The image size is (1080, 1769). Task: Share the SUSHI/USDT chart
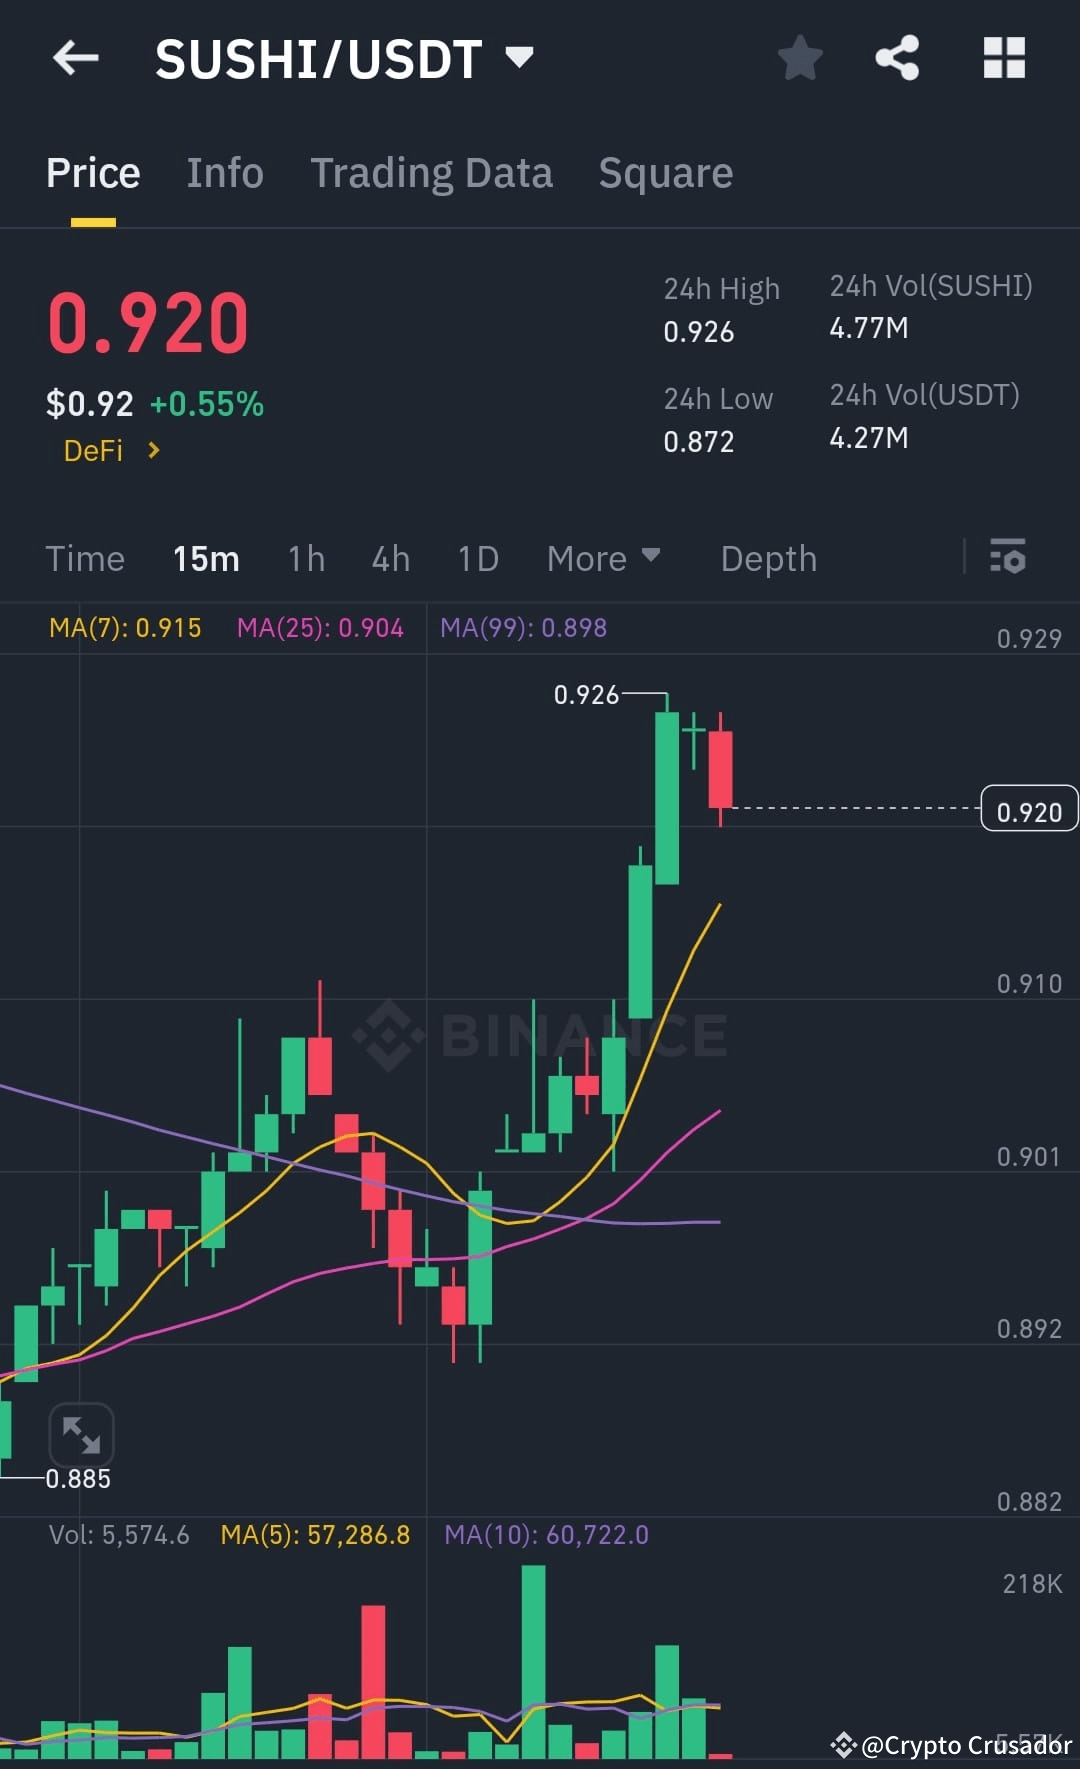coord(897,58)
